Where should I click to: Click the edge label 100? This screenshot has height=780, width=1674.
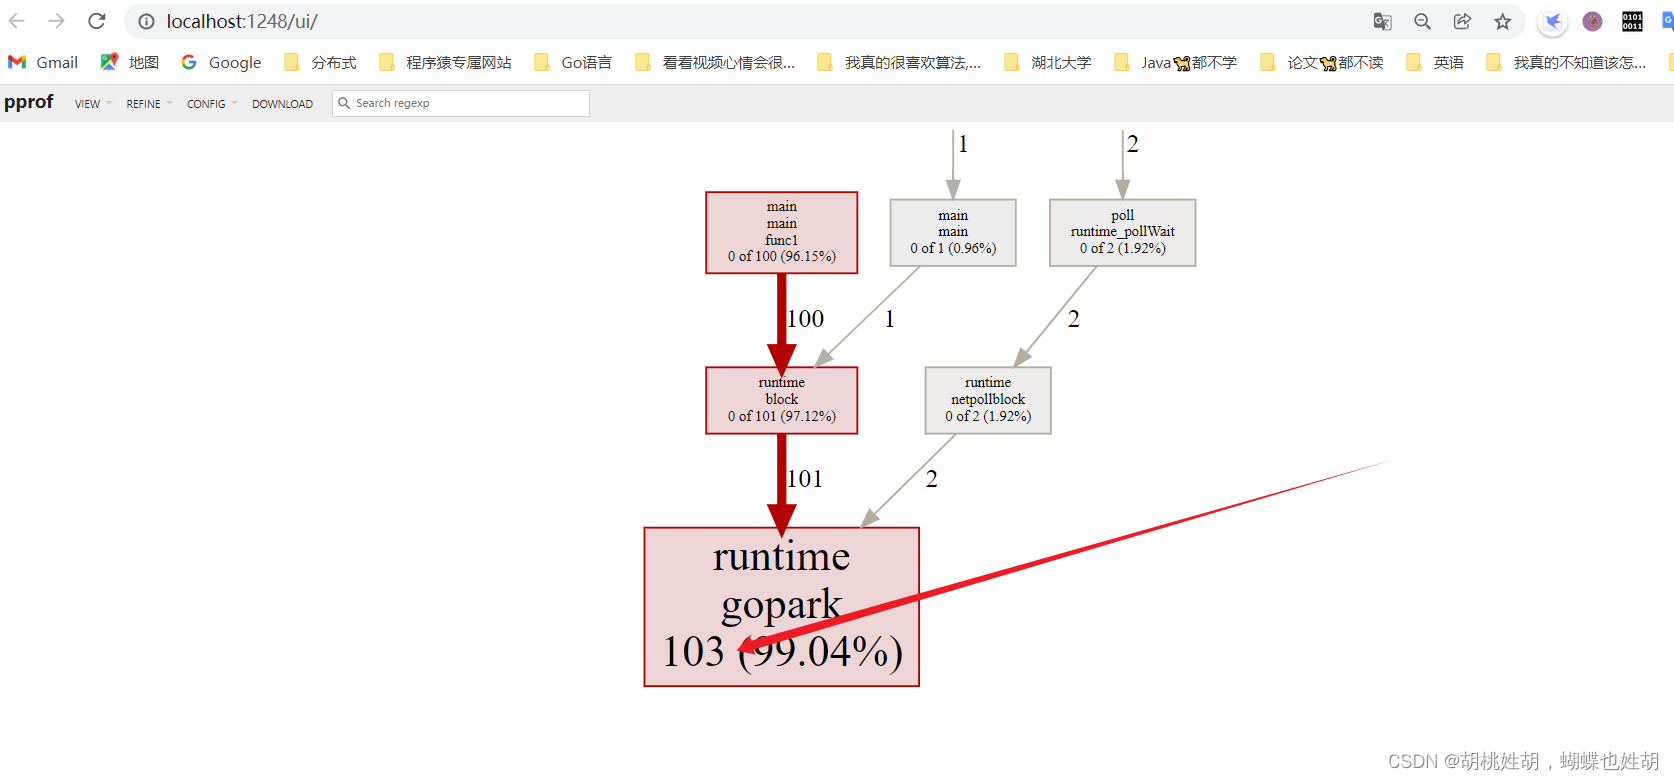(806, 319)
